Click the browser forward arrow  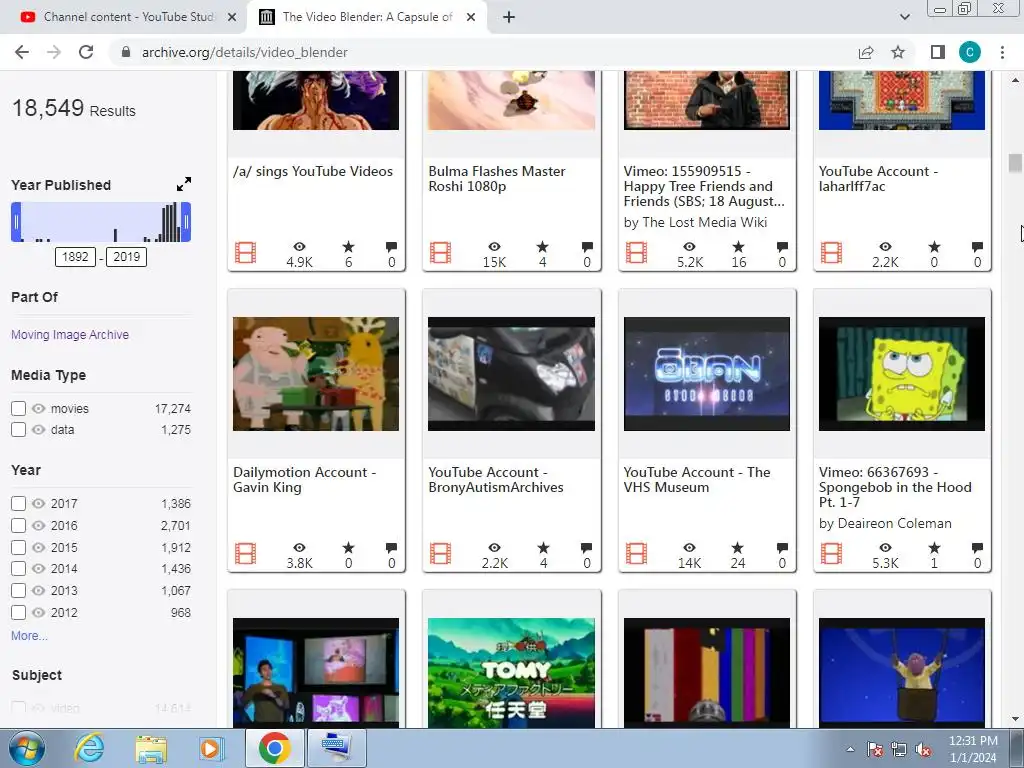tap(54, 52)
